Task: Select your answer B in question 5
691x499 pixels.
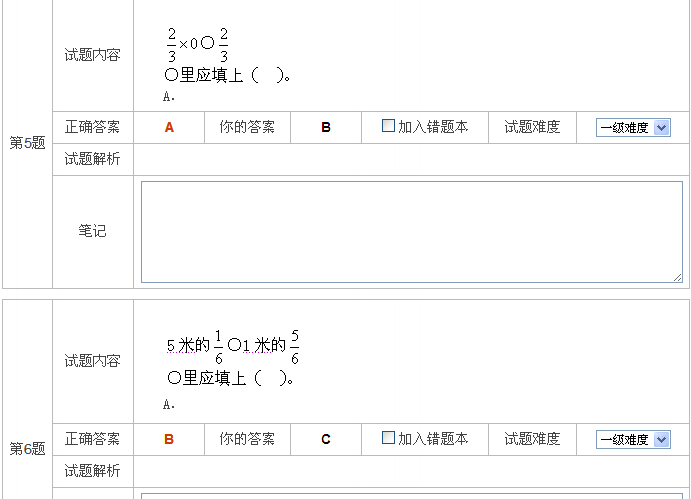Action: click(326, 128)
